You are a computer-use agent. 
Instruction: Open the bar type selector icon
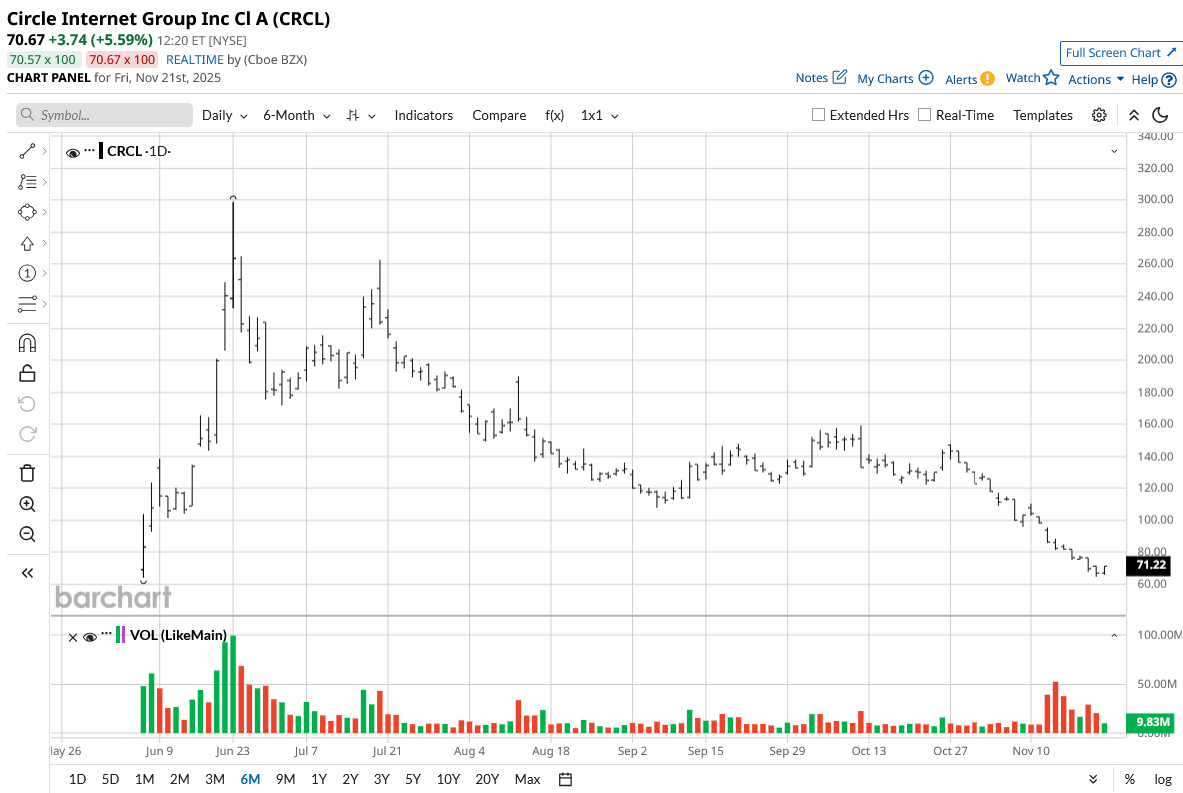(353, 115)
